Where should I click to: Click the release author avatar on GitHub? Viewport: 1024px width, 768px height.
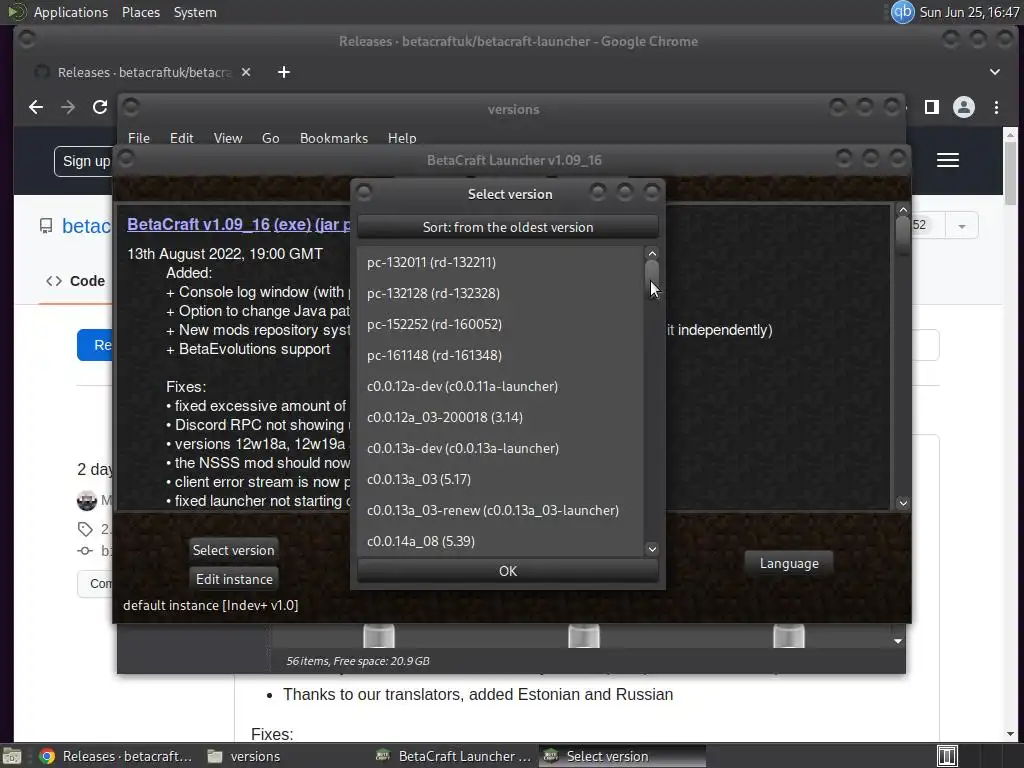[87, 501]
